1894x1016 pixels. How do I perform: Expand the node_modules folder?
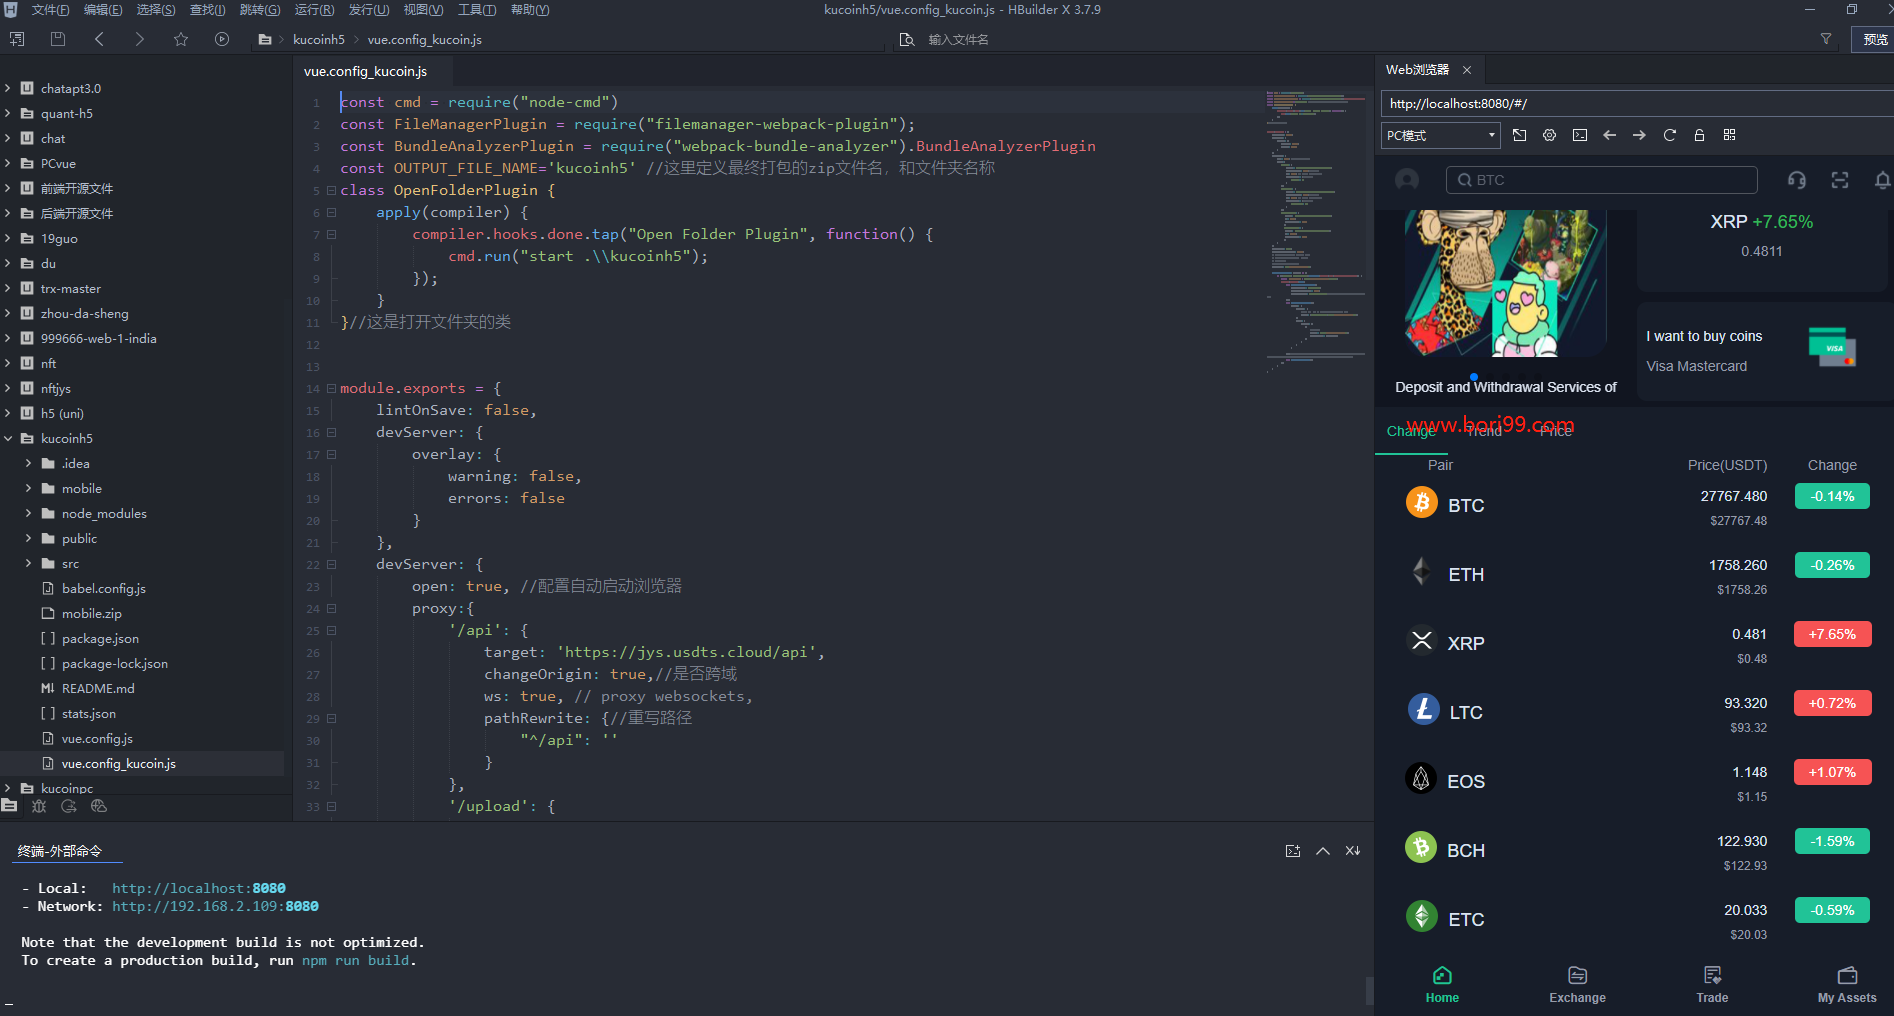(x=28, y=513)
